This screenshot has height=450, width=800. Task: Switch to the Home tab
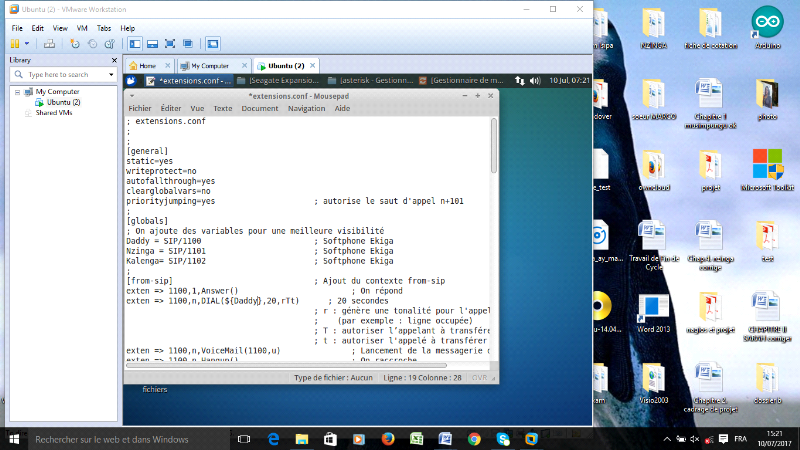pyautogui.click(x=147, y=65)
